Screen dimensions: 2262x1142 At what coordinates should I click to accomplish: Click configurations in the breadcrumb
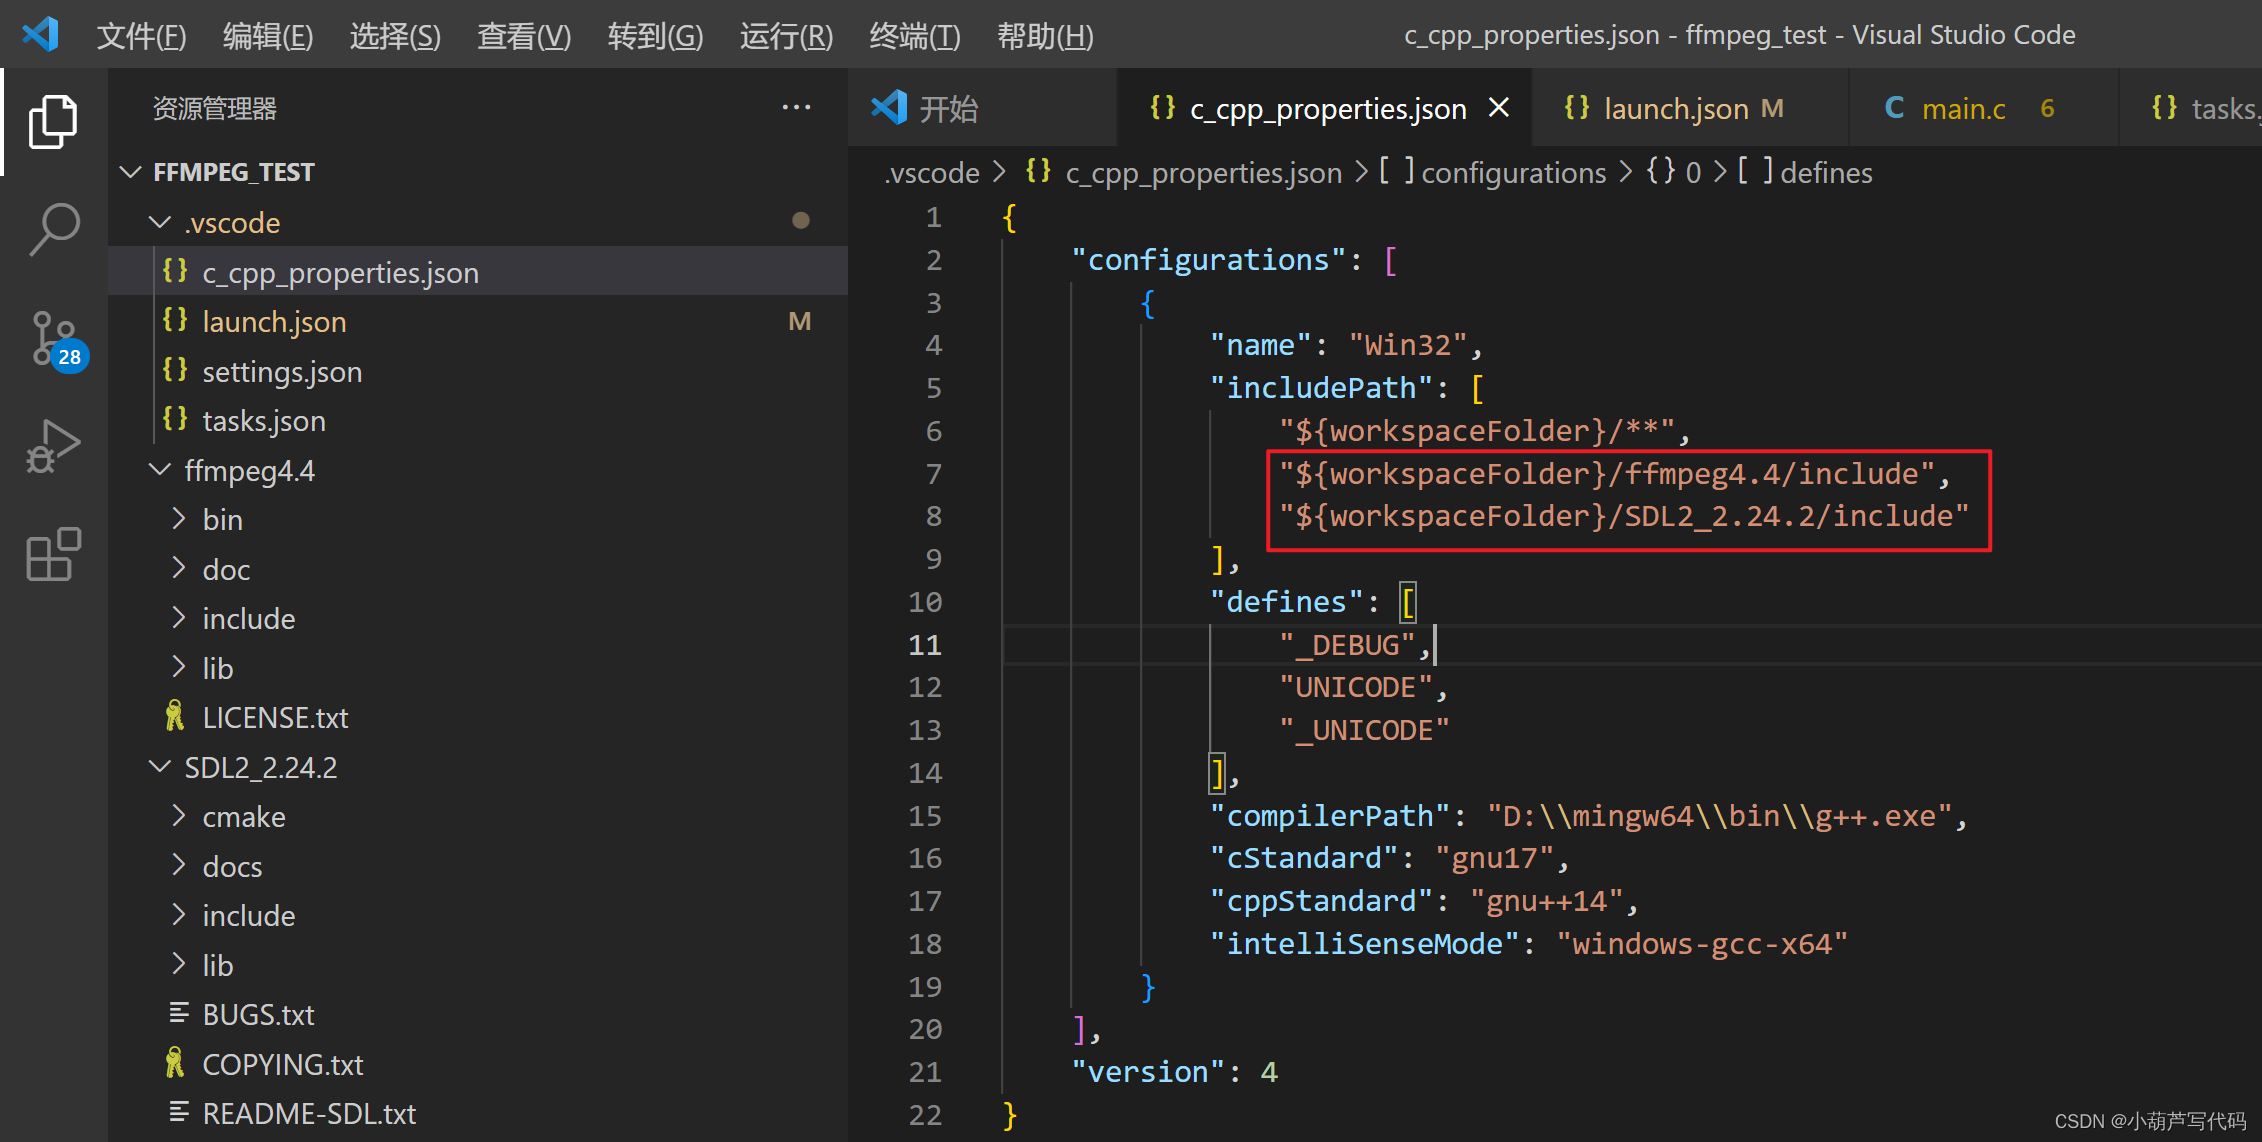pyautogui.click(x=1512, y=173)
